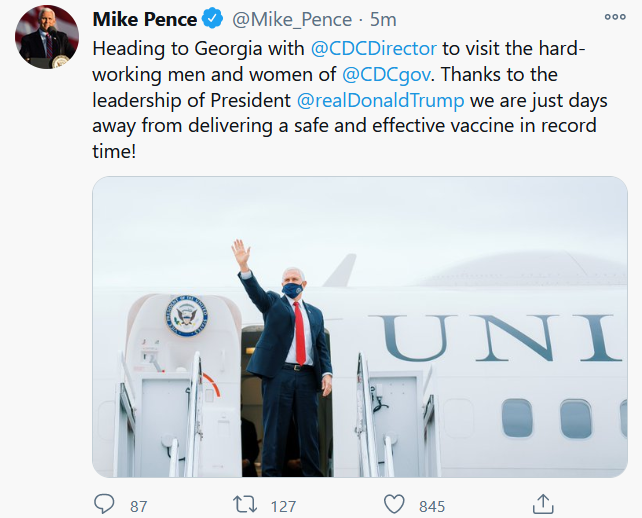Open the @Mike_Pence handle
The image size is (642, 518).
[292, 20]
